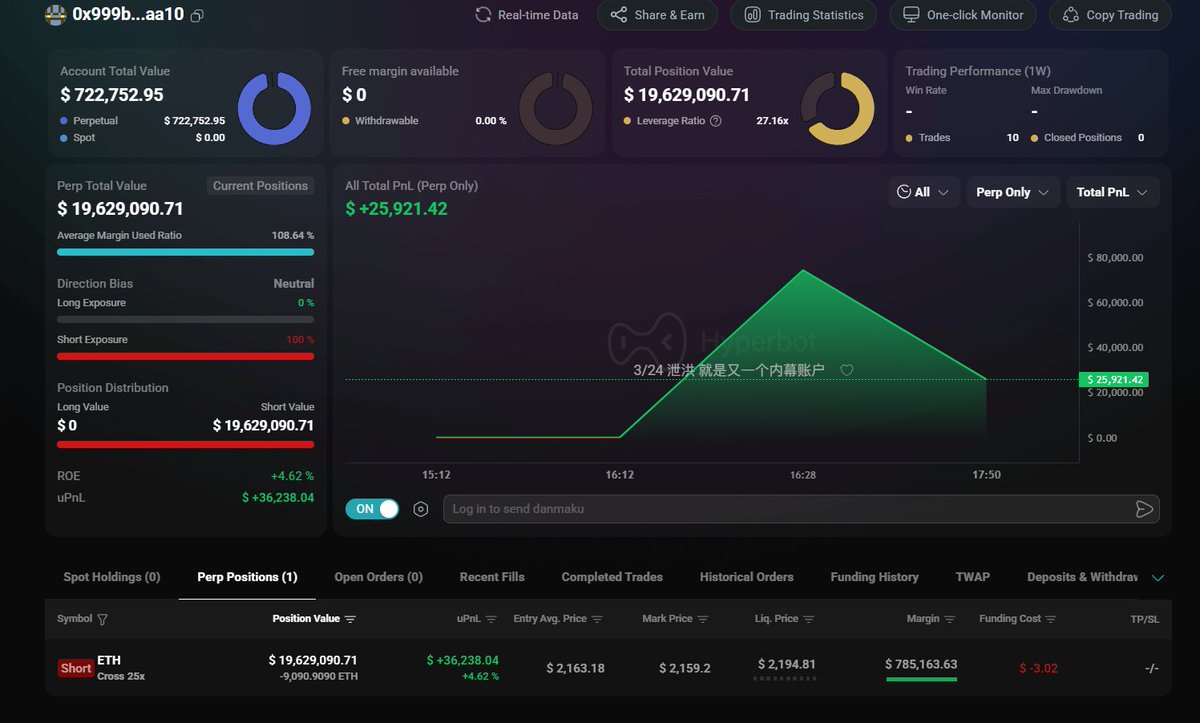This screenshot has width=1200, height=723.
Task: Open the Perp Only dropdown
Action: (x=1012, y=192)
